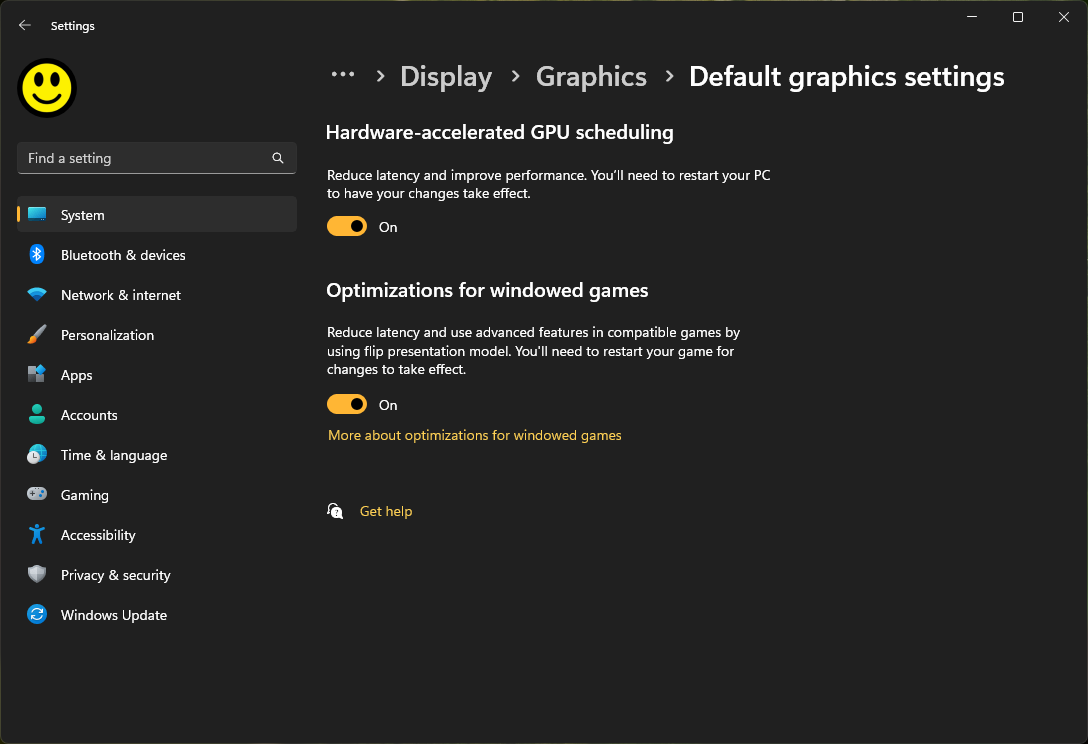Open More about optimizations for windowed games
Screen dimensions: 1088x744
(475, 435)
